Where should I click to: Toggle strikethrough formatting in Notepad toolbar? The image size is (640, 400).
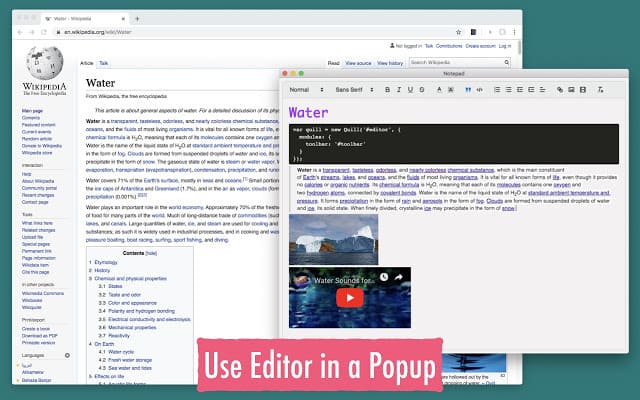click(422, 90)
